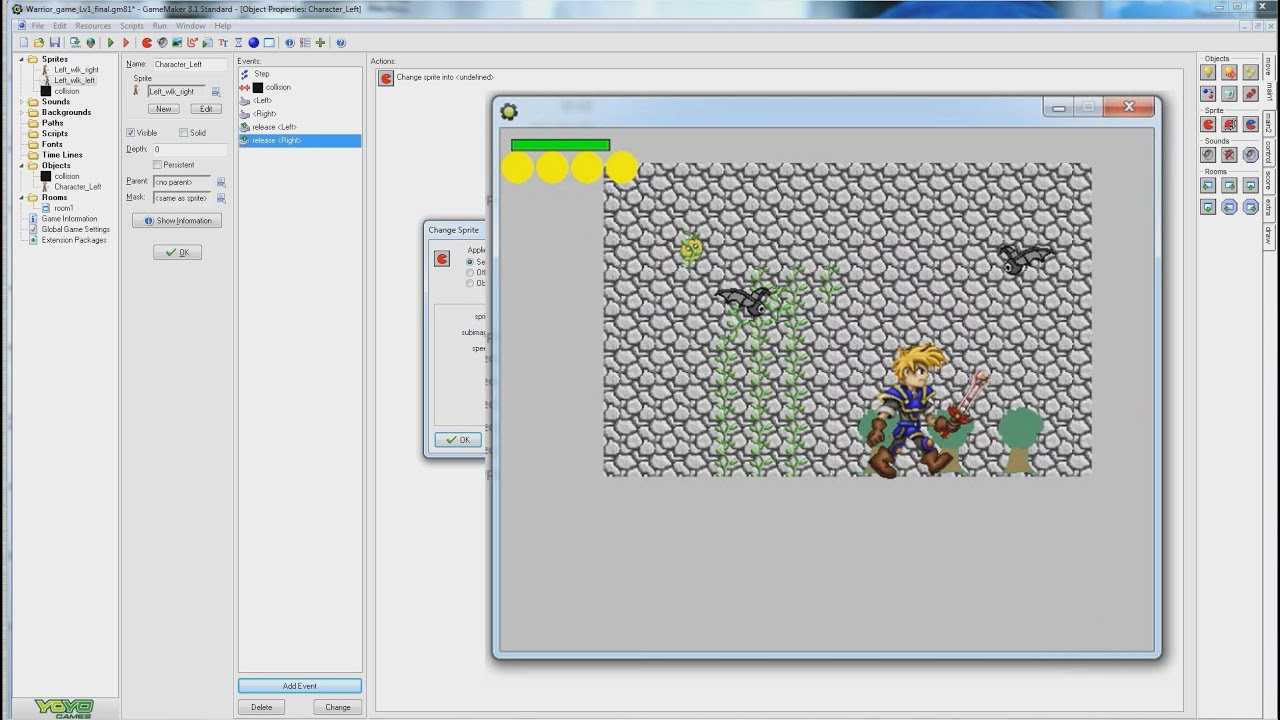Select Go to Next Room action
Viewport: 1280px width, 720px height.
coord(1229,185)
